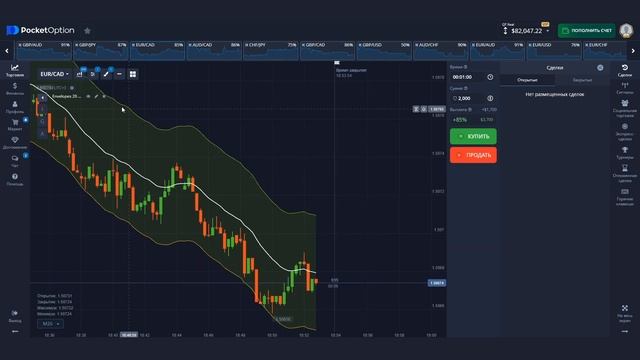This screenshot has height=360, width=640.
Task: Open the Finance dollar-sign section
Action: point(15,89)
